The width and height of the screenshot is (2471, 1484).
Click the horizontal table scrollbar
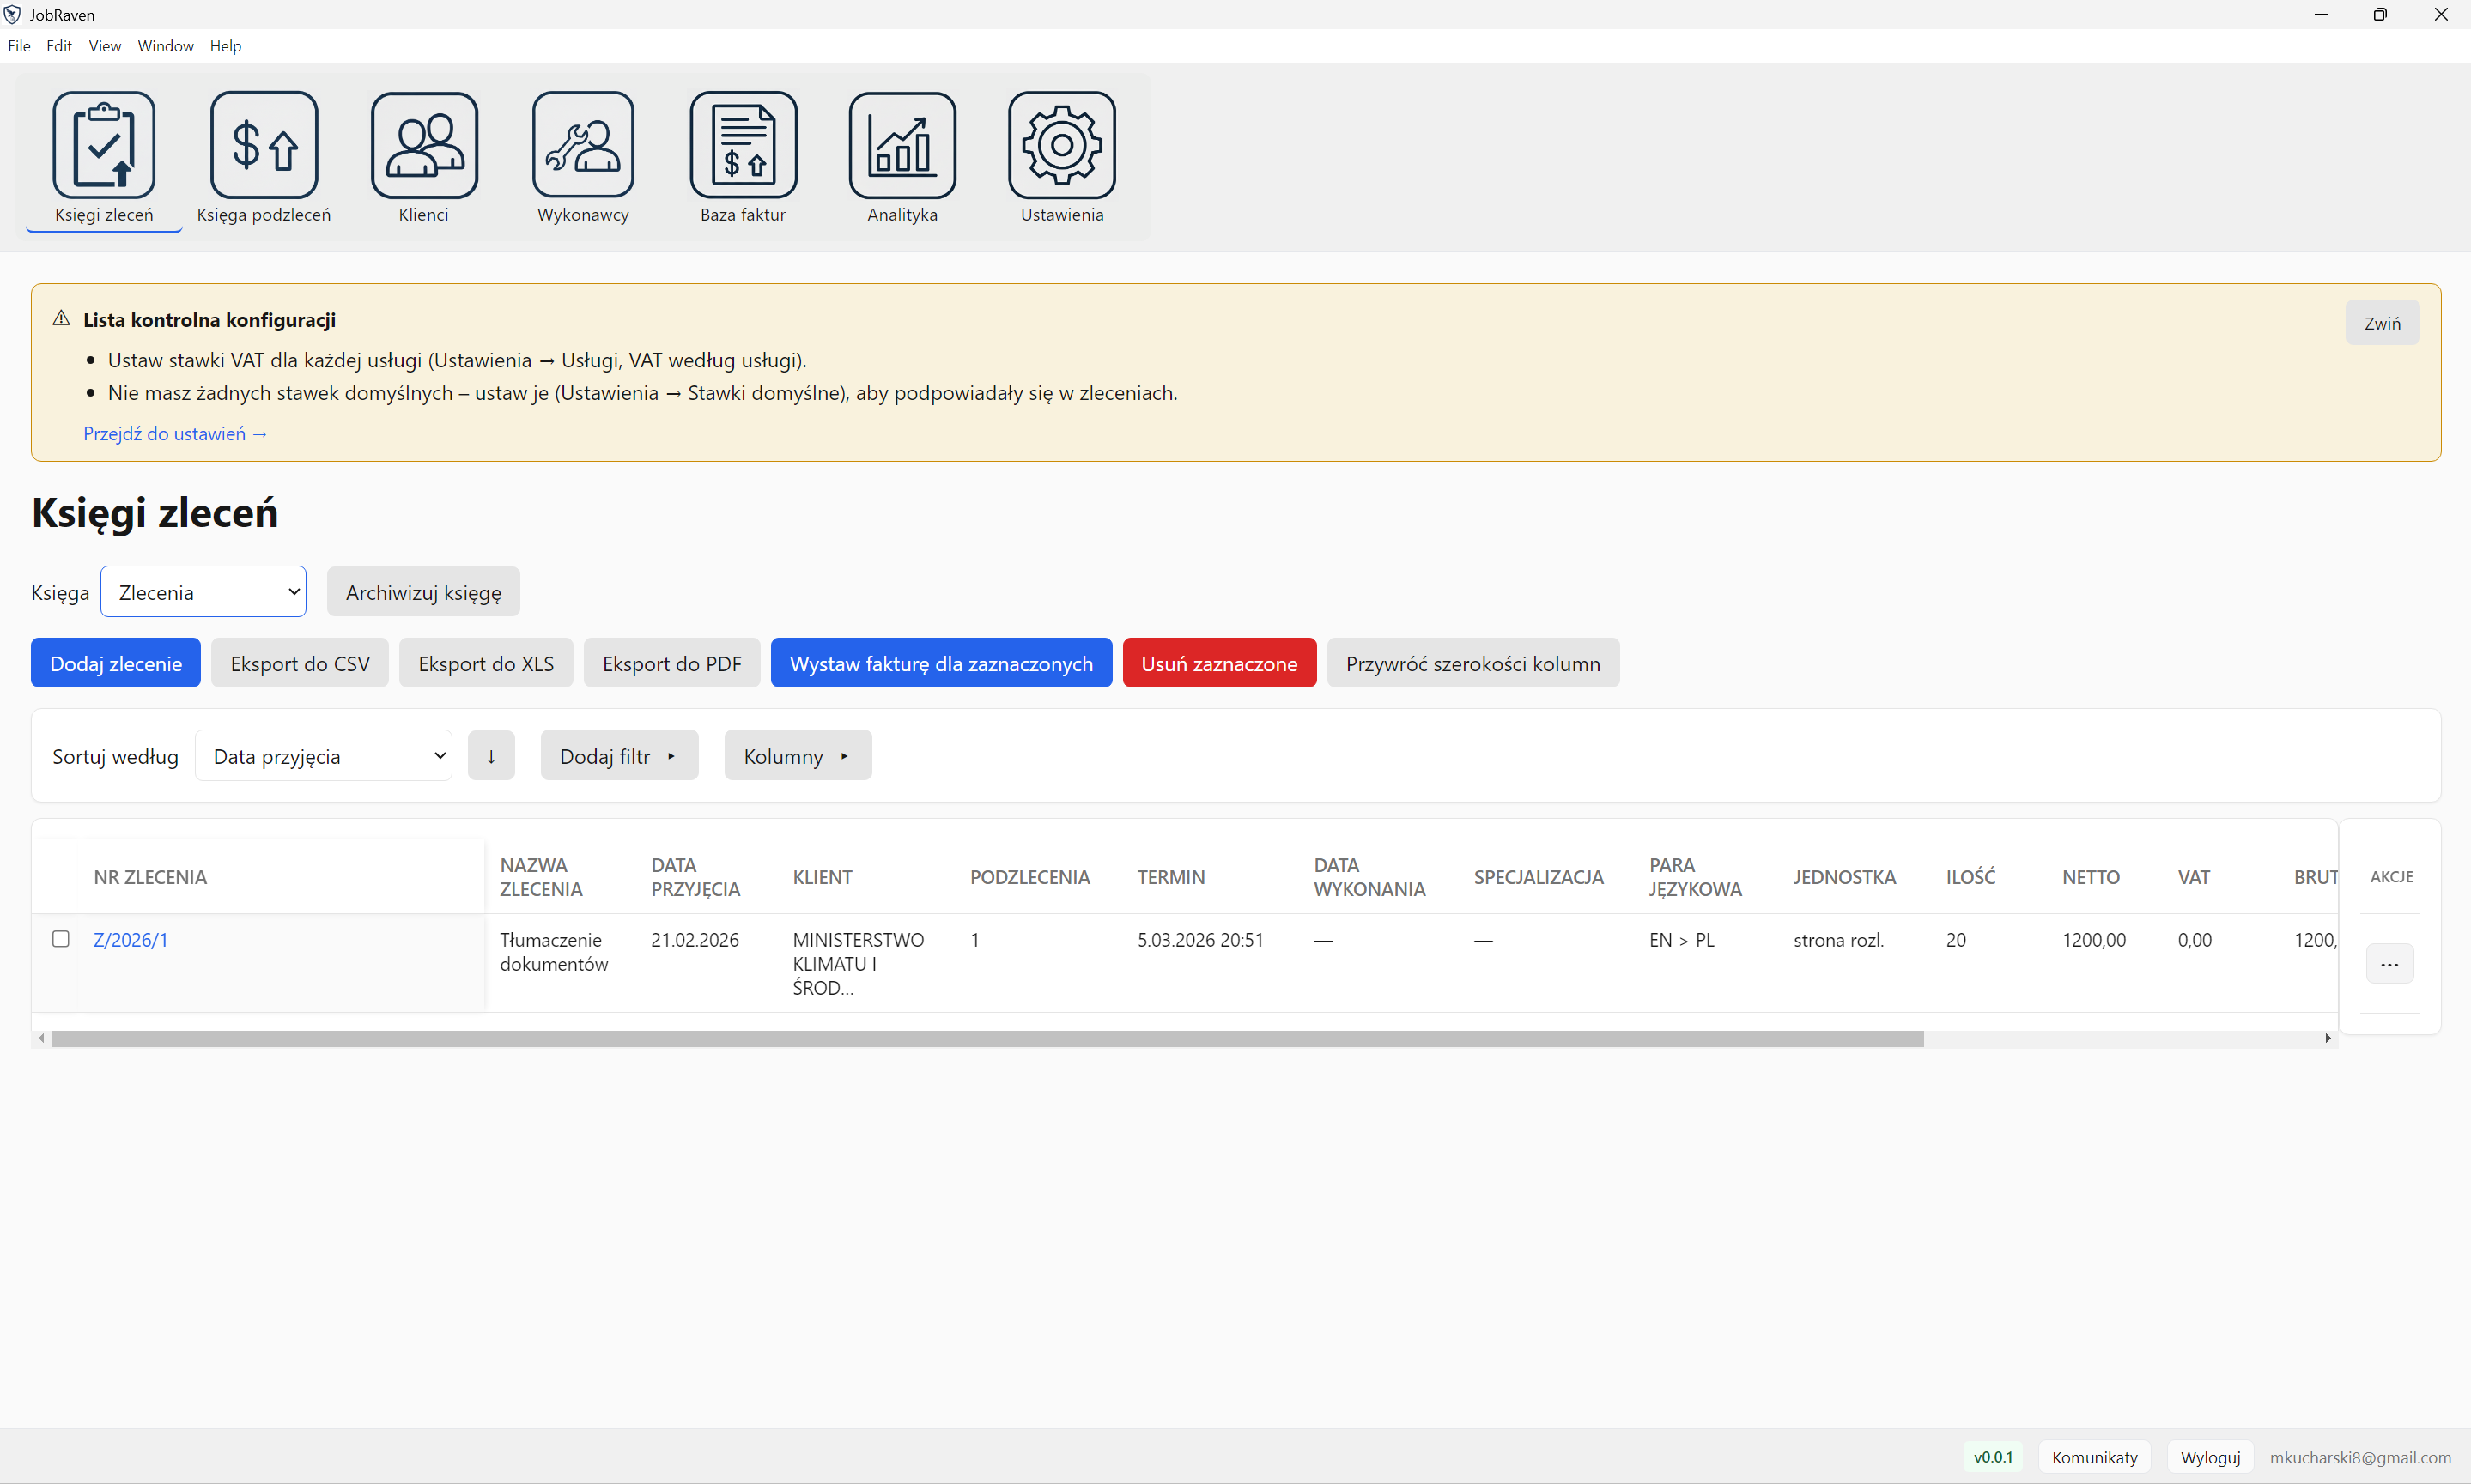(x=987, y=1039)
